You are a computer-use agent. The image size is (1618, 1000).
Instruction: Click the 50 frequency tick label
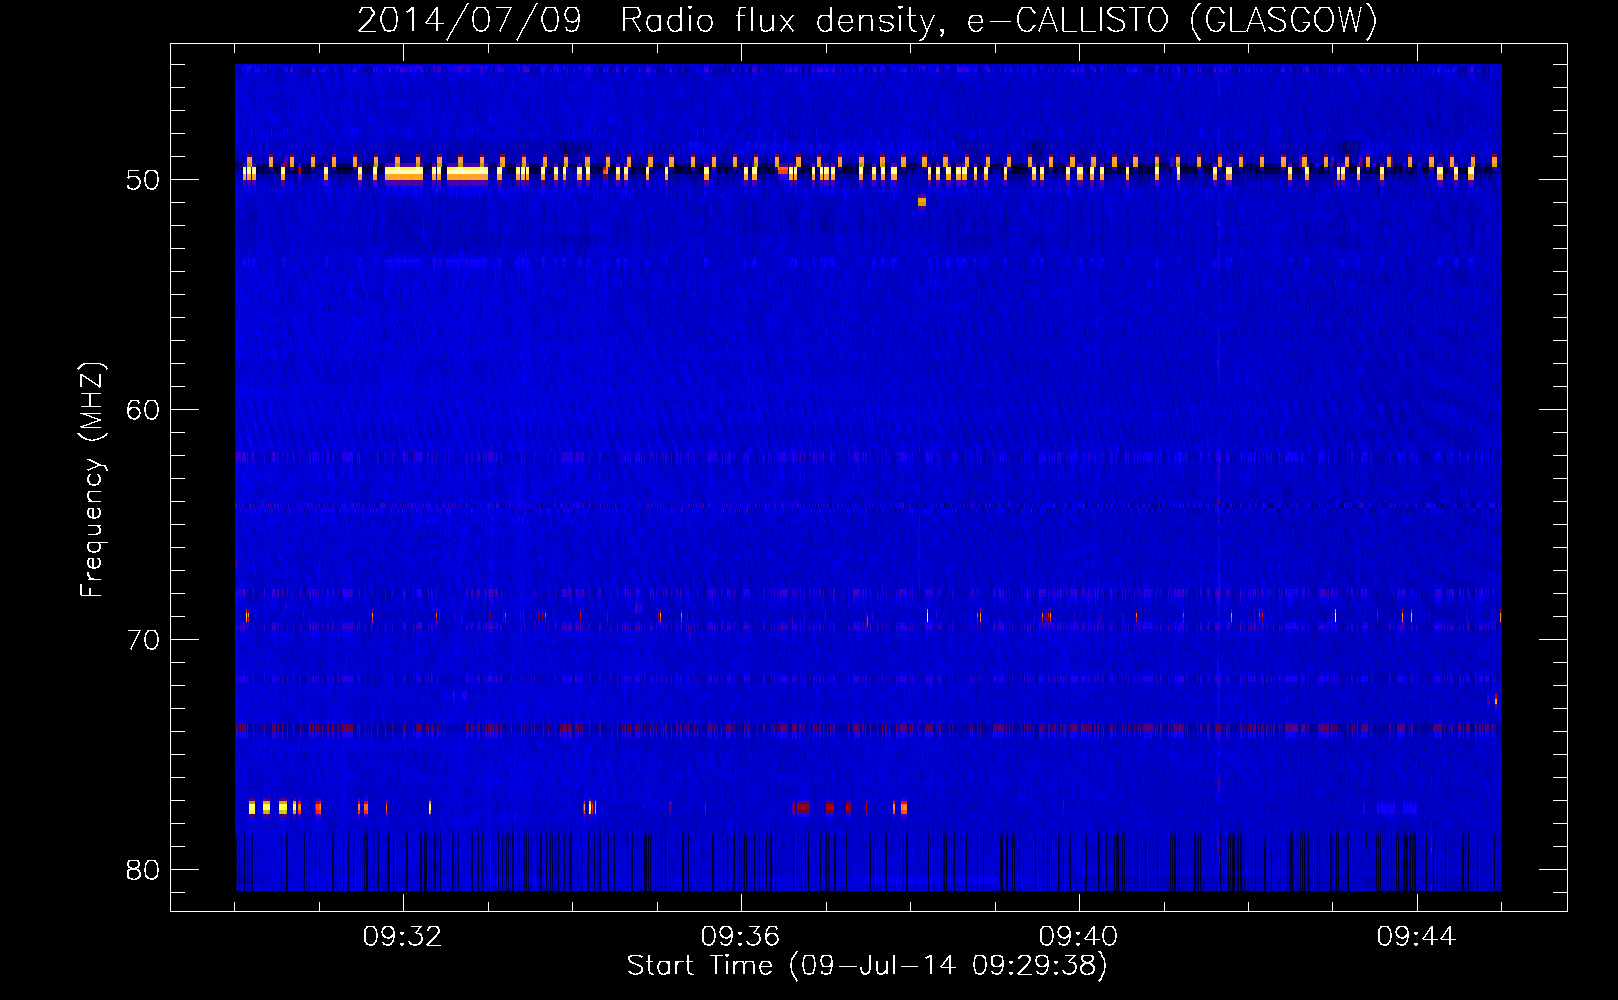coord(143,180)
